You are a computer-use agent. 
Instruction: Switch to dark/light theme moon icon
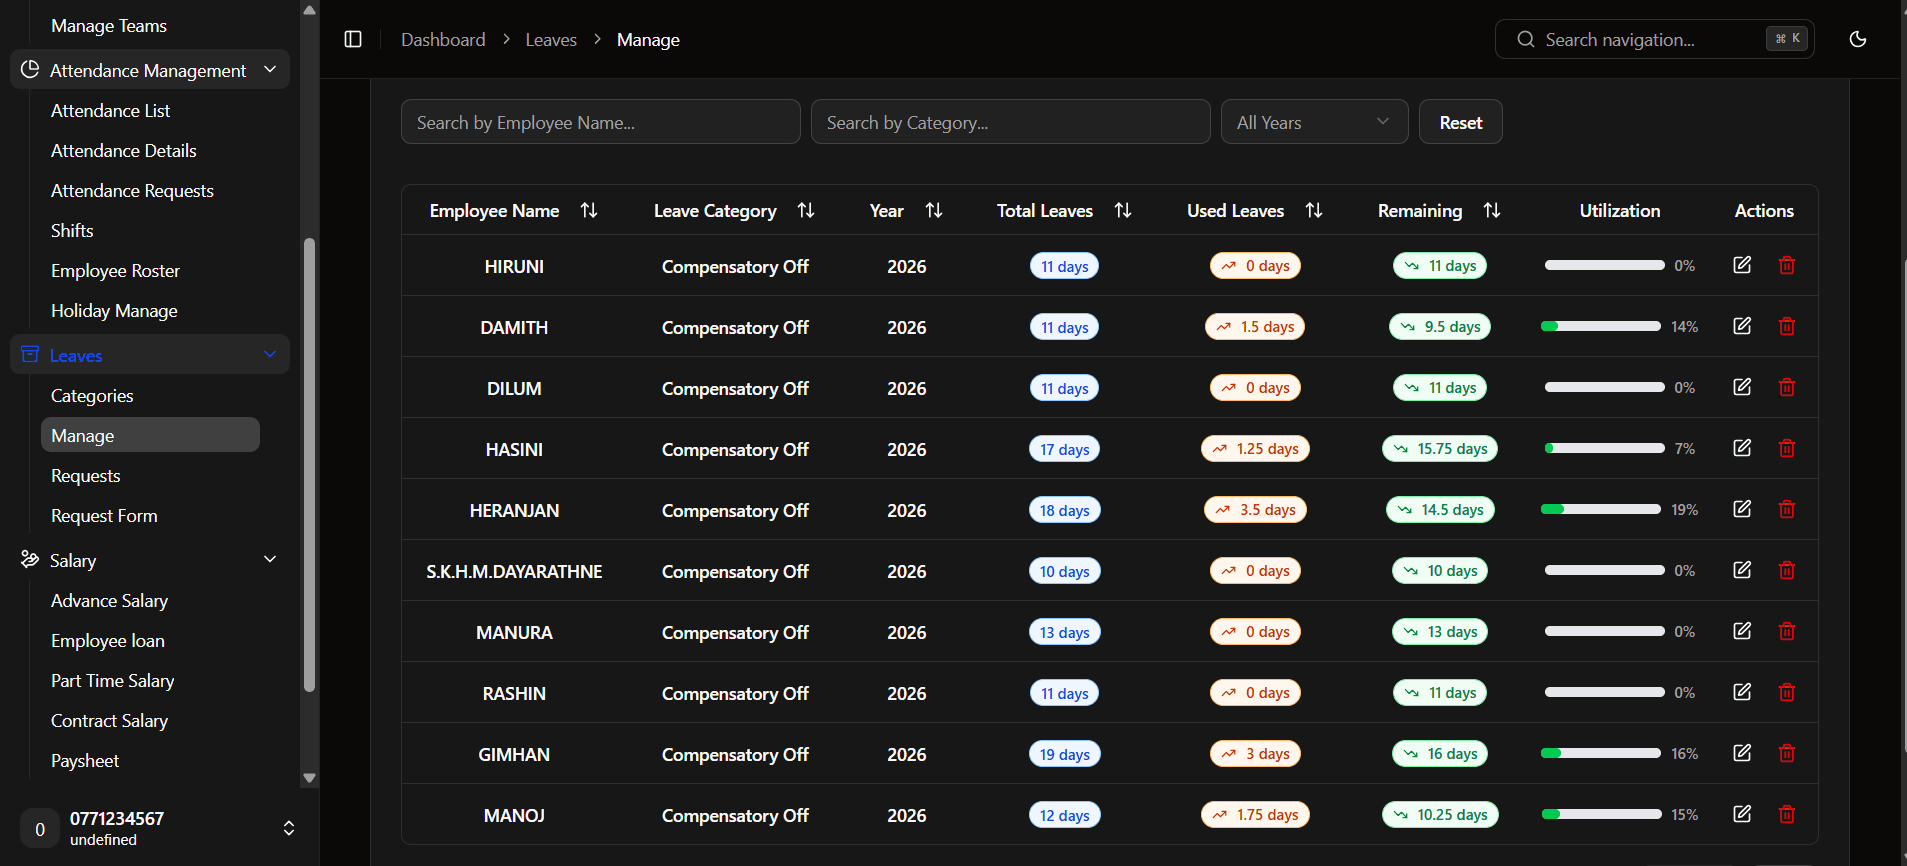1858,39
